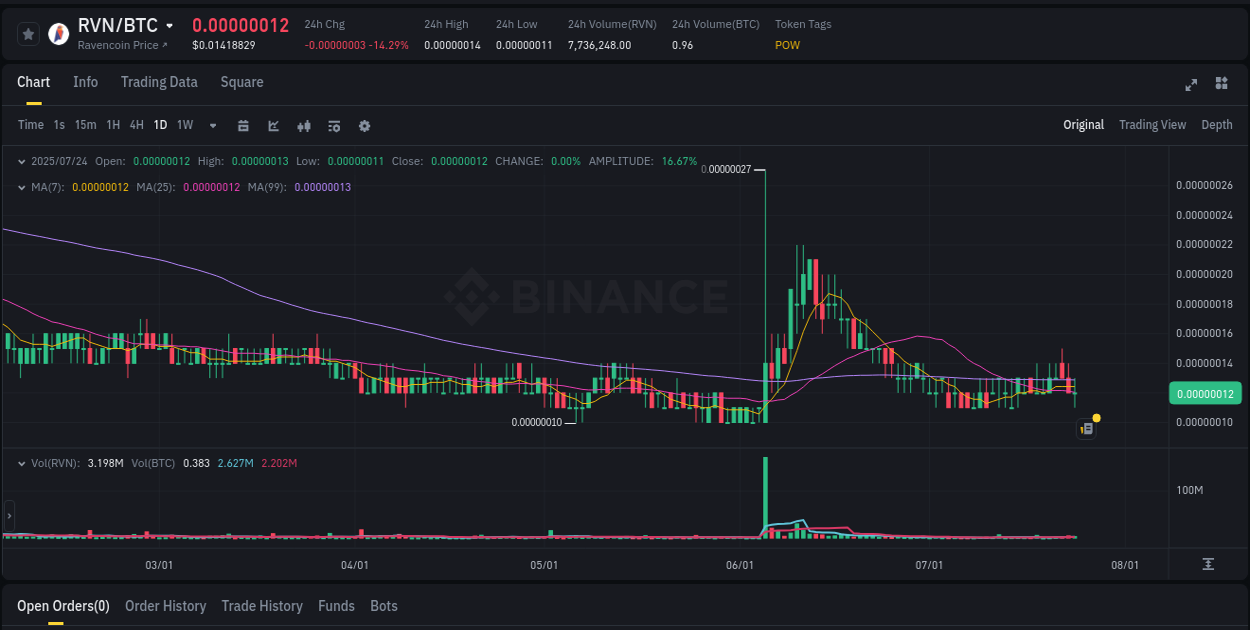The image size is (1250, 630).
Task: Select the 1W timeframe interval
Action: coord(184,125)
